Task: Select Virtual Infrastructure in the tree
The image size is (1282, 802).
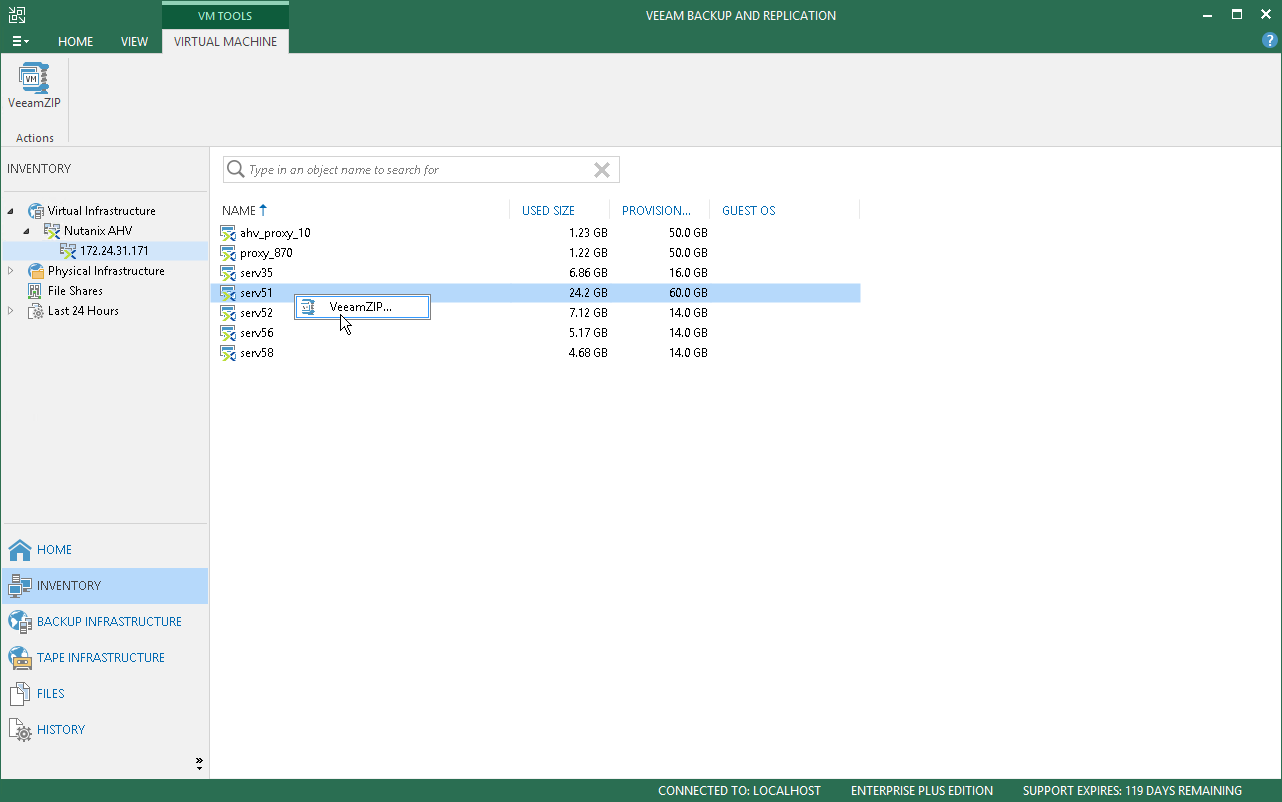Action: (102, 211)
